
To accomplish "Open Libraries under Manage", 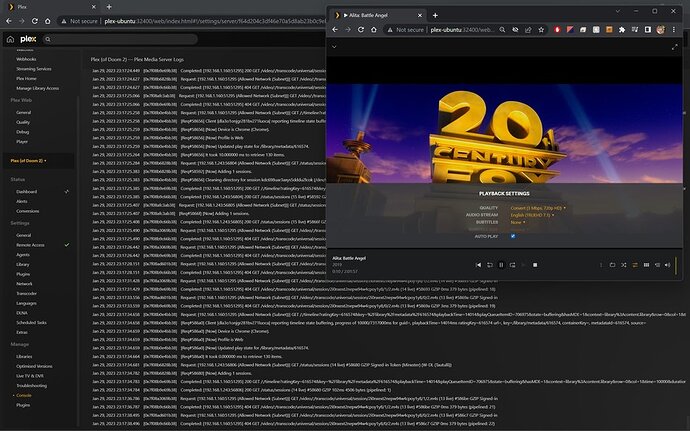I will click(24, 356).
